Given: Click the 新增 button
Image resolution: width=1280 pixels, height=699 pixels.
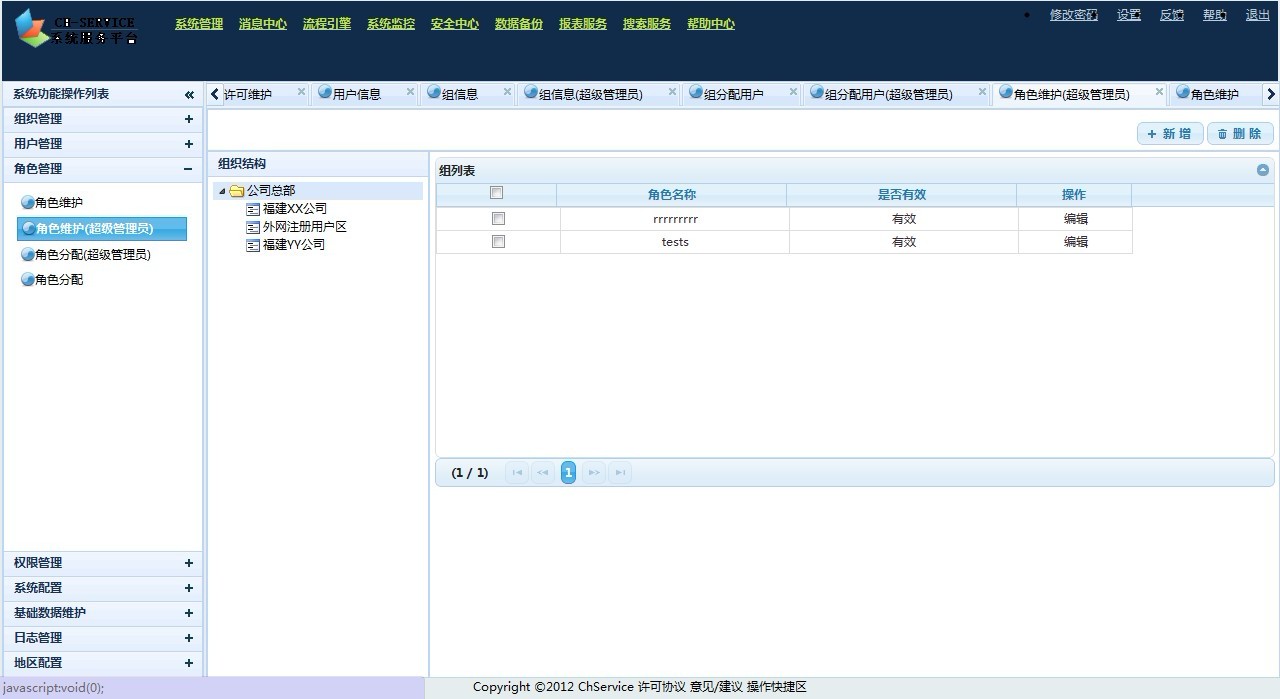Looking at the screenshot, I should coord(1170,134).
